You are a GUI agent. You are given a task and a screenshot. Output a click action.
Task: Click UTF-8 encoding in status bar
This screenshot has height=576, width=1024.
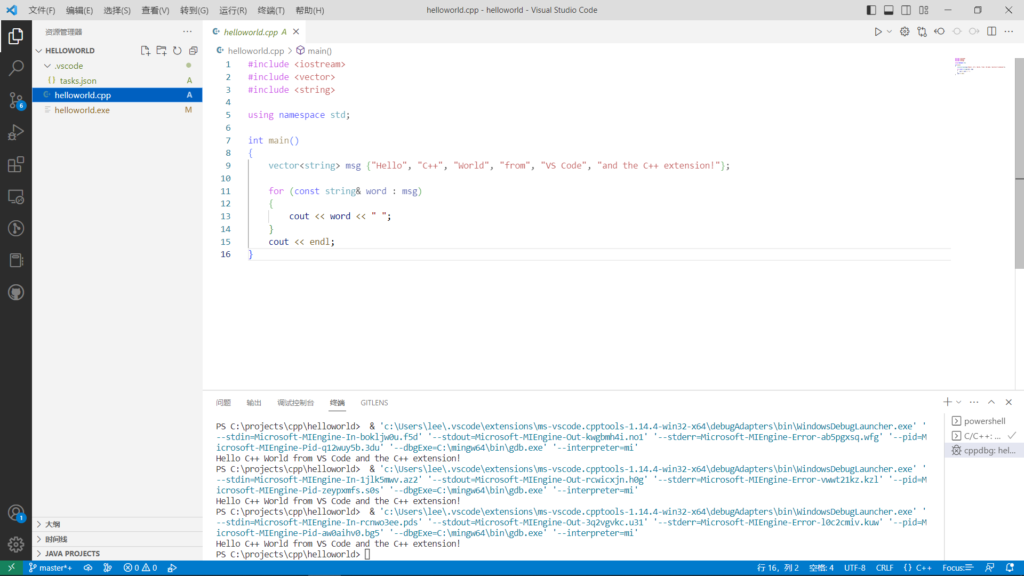(x=854, y=568)
